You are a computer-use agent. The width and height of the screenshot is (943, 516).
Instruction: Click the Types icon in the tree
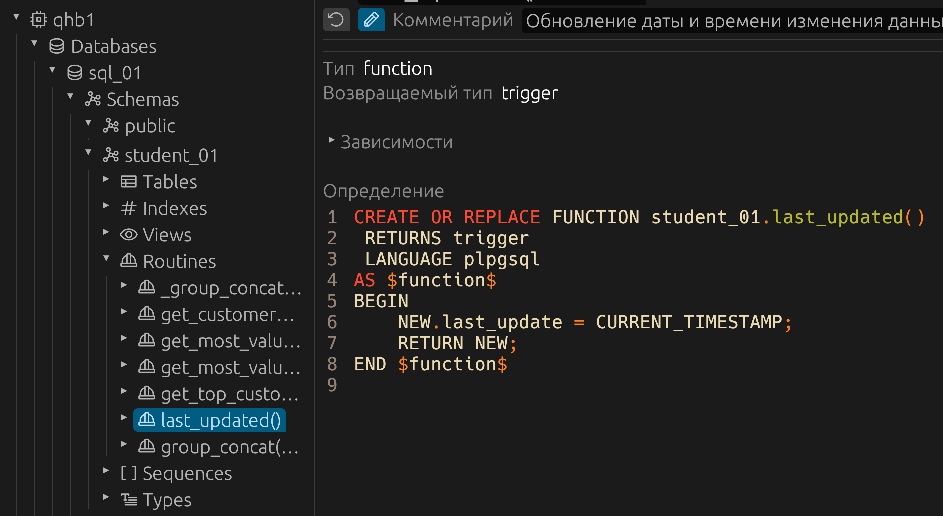[x=129, y=500]
